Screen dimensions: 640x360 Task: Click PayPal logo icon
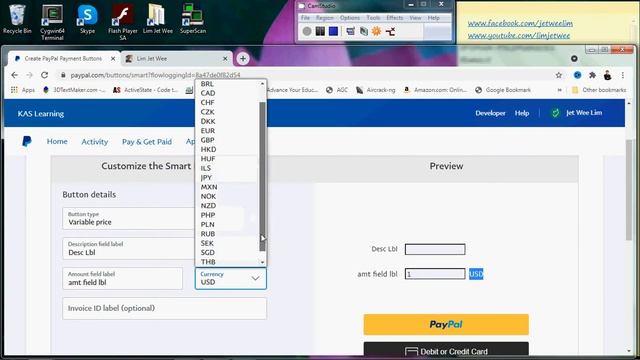pyautogui.click(x=27, y=141)
